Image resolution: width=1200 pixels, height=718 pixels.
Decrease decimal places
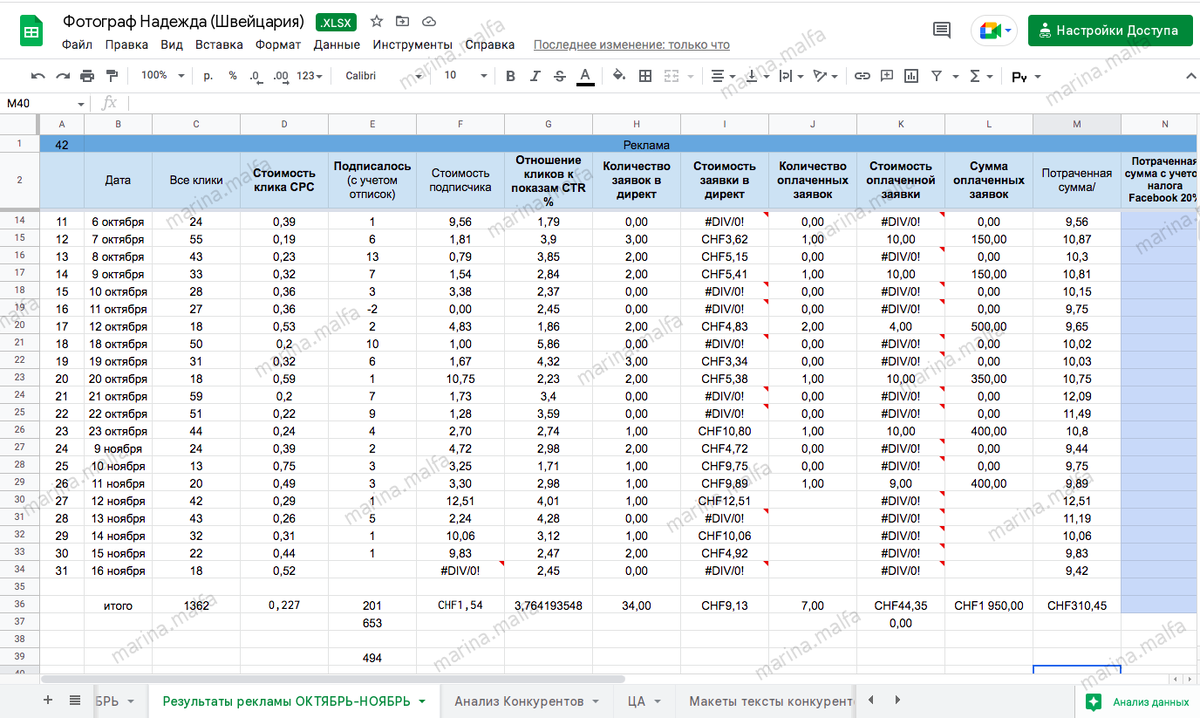click(x=256, y=76)
